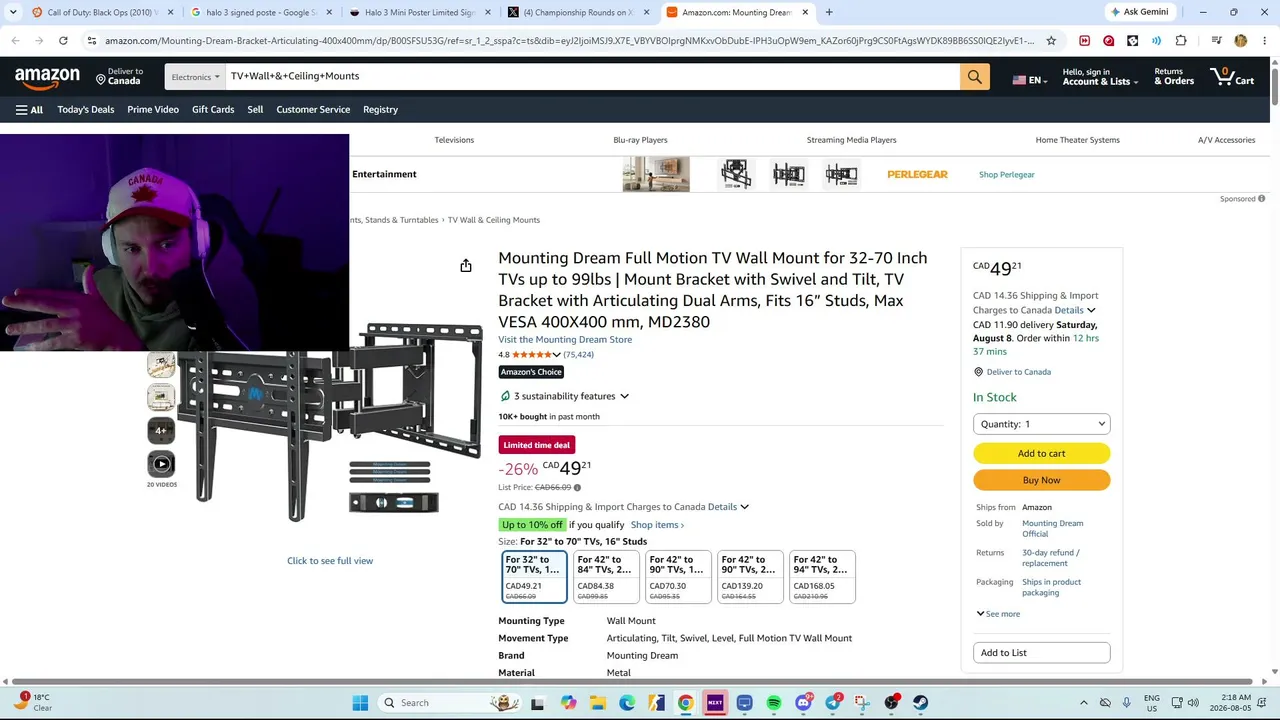
Task: Open Shop Perlegear sponsored link
Action: coord(1006,175)
